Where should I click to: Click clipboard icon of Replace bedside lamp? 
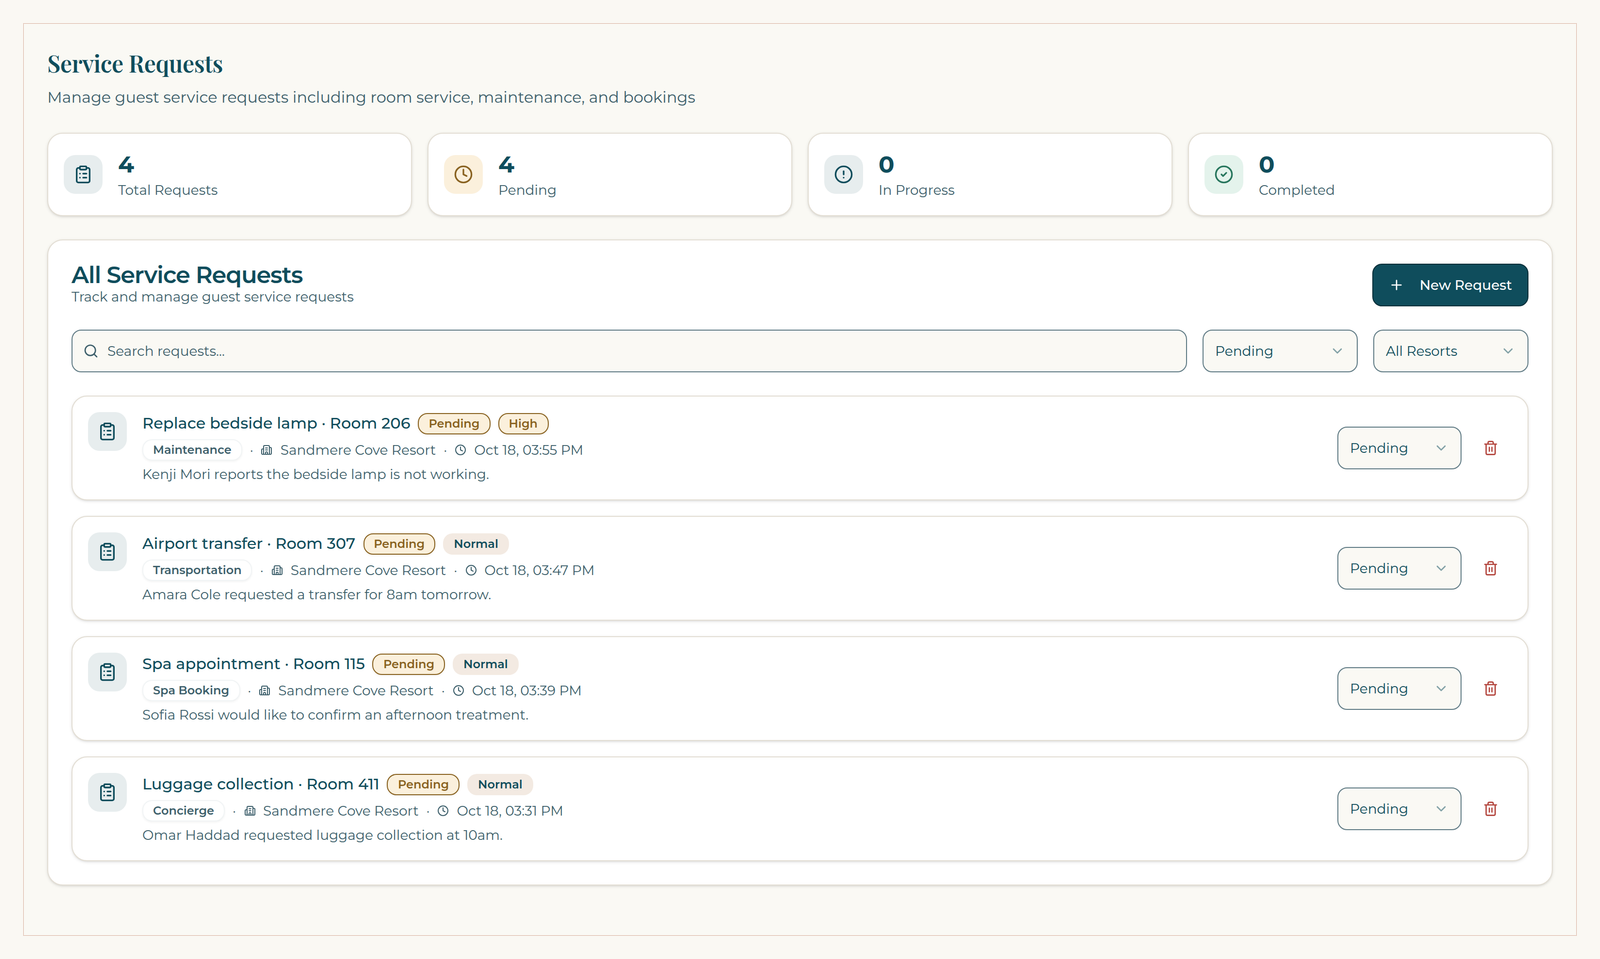pyautogui.click(x=107, y=432)
